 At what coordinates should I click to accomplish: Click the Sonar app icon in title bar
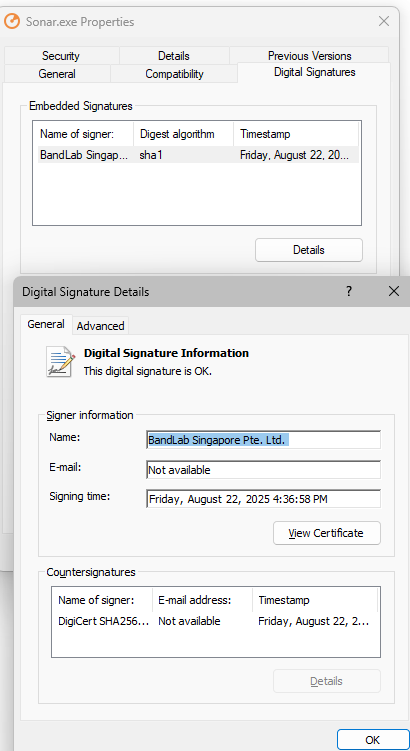[x=12, y=22]
